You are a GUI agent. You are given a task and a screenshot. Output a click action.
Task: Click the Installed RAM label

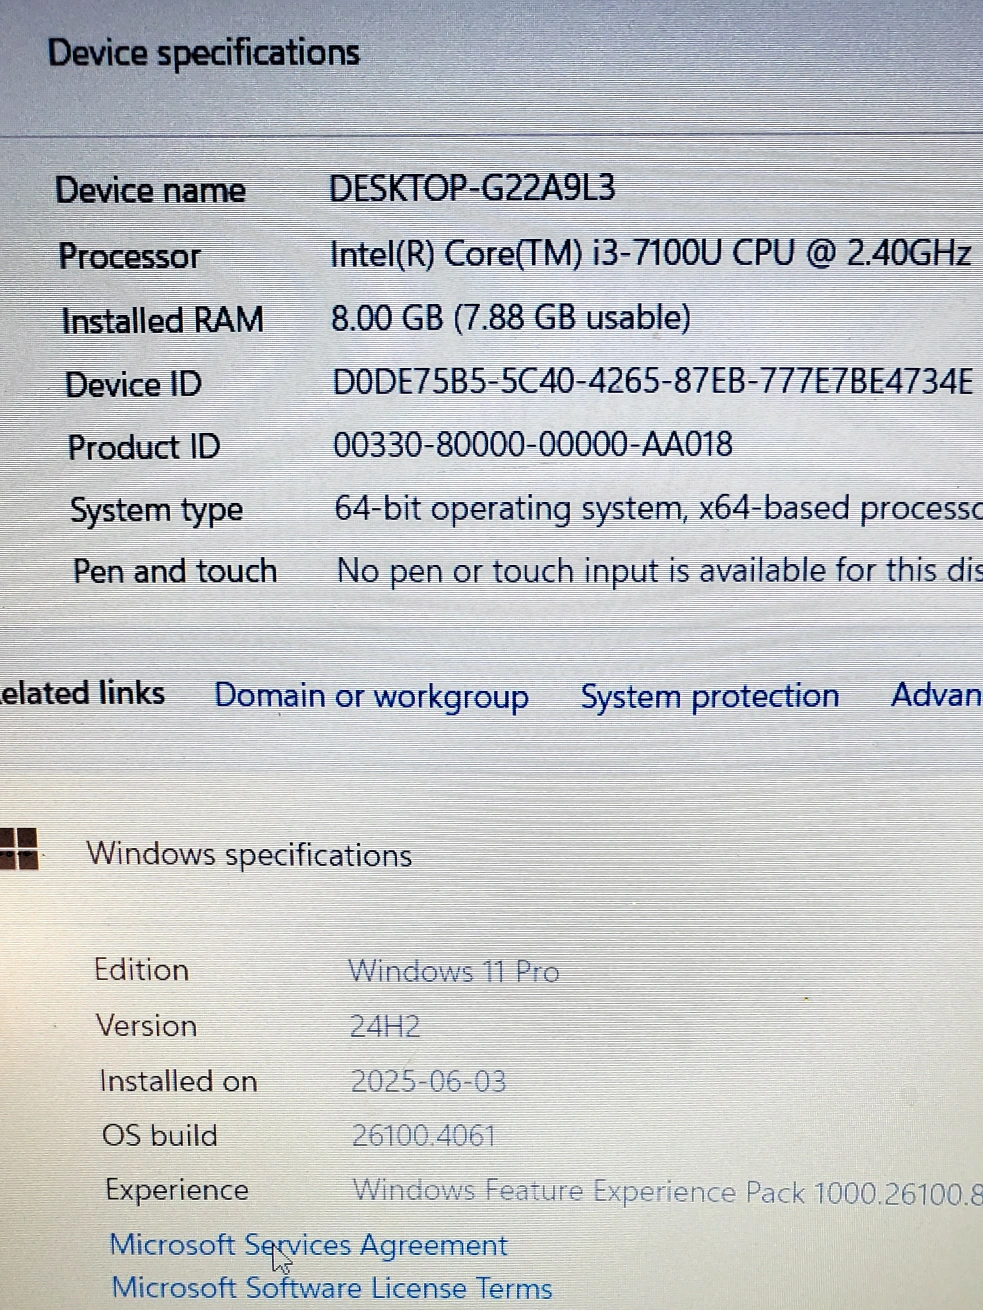[x=162, y=321]
